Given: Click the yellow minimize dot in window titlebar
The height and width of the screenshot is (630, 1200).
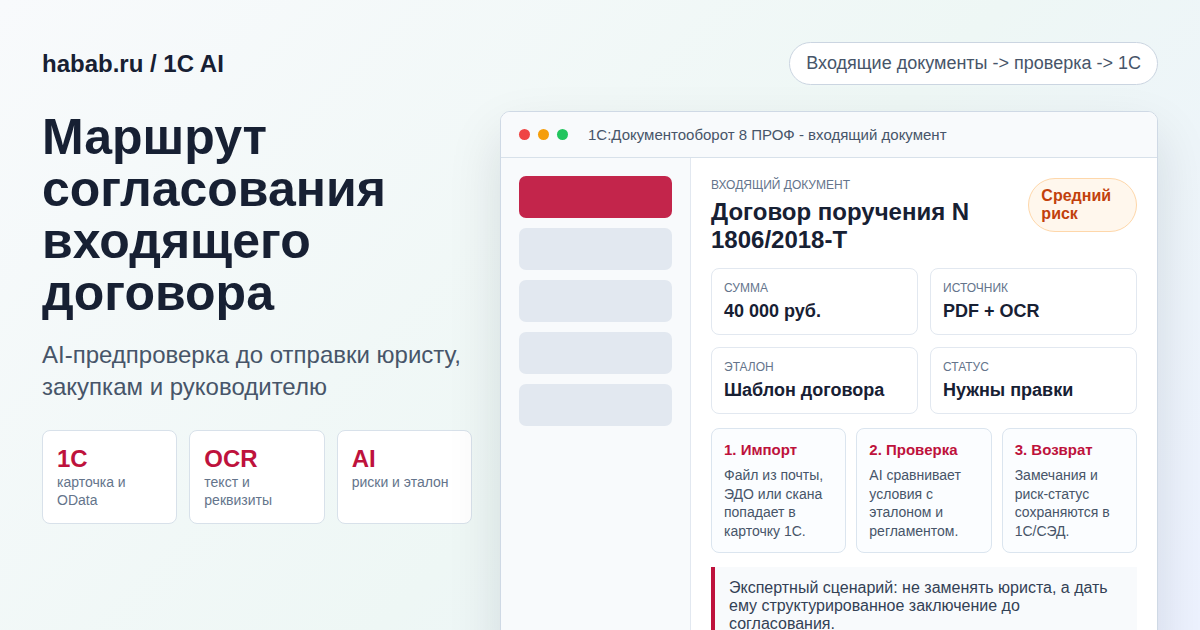Looking at the screenshot, I should (543, 135).
